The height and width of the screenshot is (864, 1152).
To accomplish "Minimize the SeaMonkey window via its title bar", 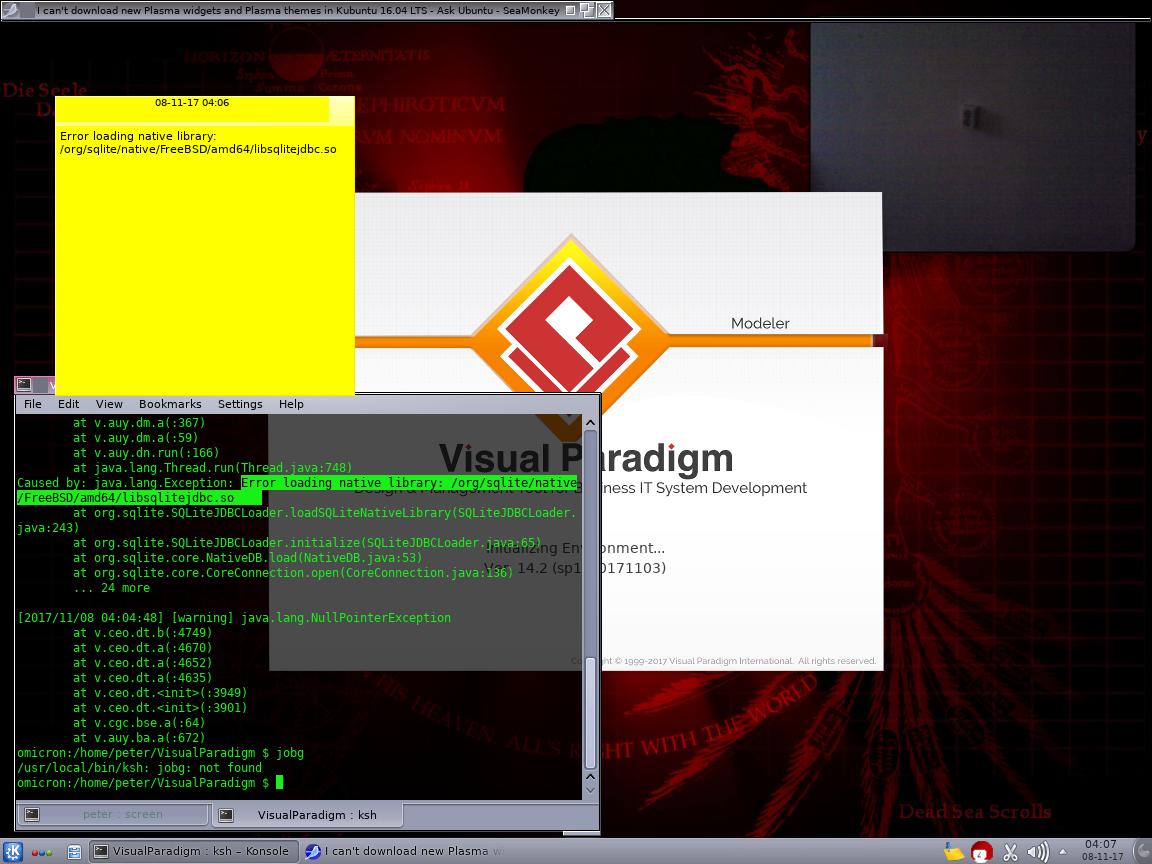I will [571, 10].
